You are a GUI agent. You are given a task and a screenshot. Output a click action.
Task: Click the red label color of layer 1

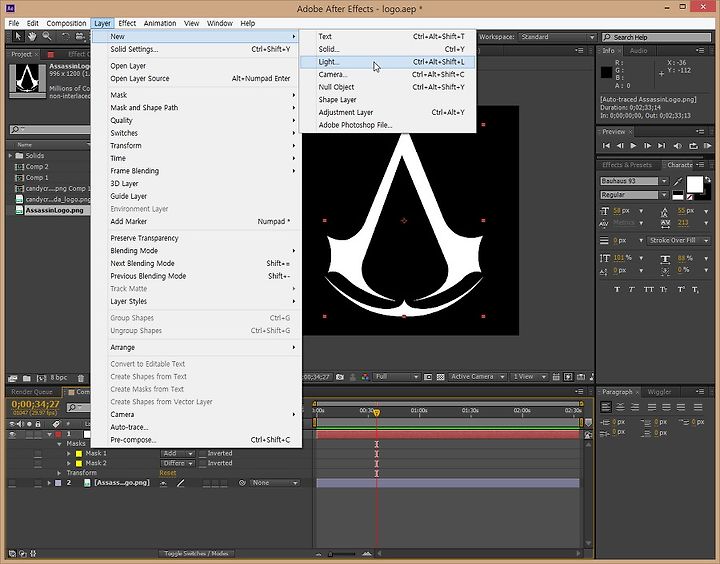click(x=58, y=434)
